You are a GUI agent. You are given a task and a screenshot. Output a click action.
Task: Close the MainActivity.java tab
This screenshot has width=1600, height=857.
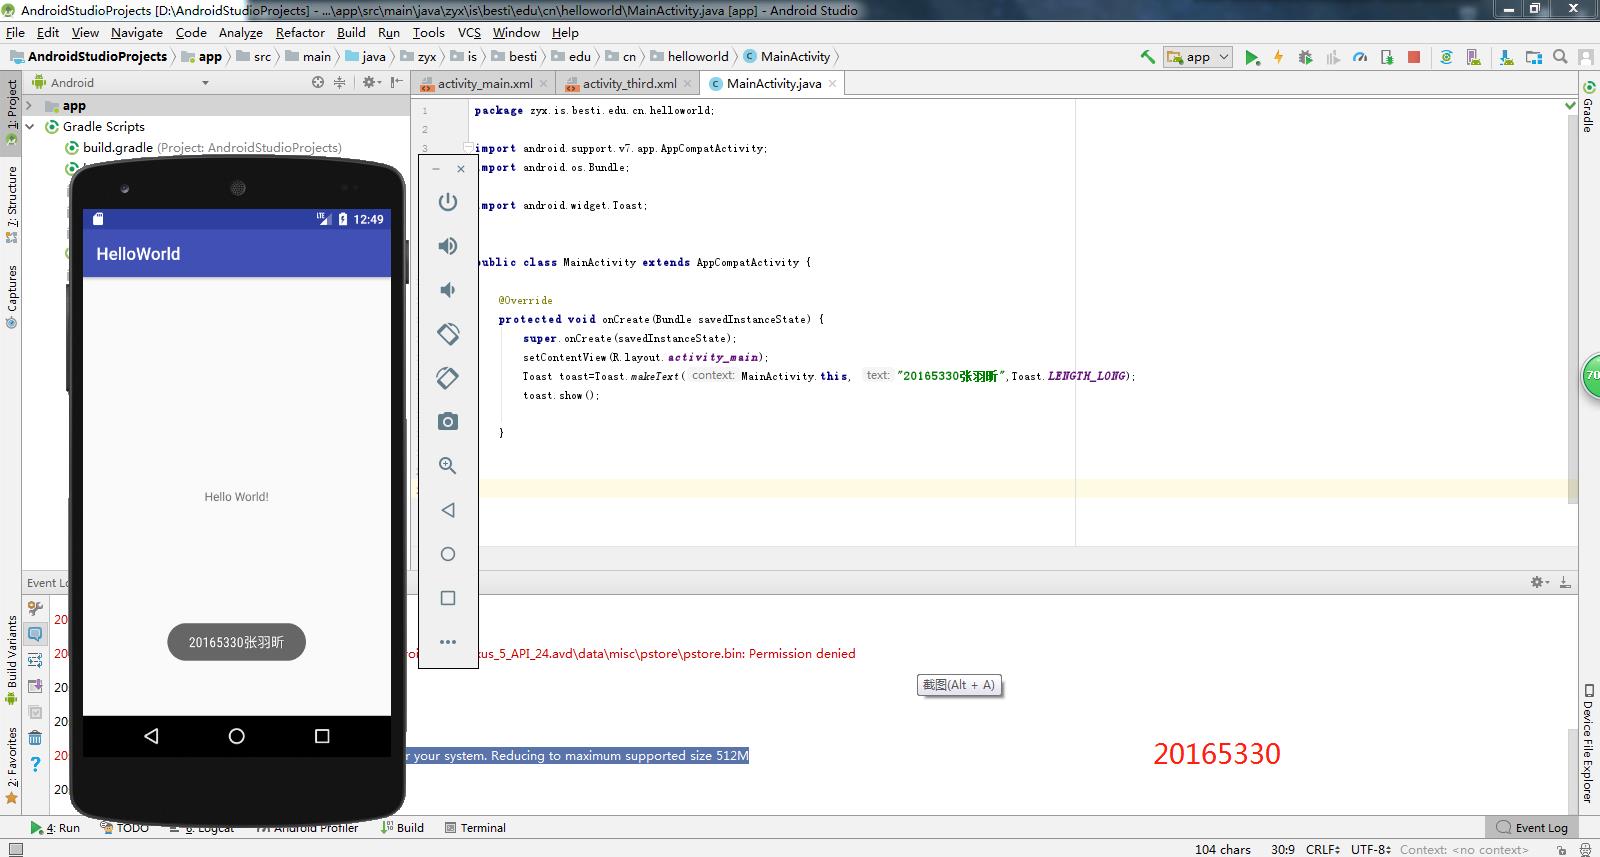(x=831, y=84)
